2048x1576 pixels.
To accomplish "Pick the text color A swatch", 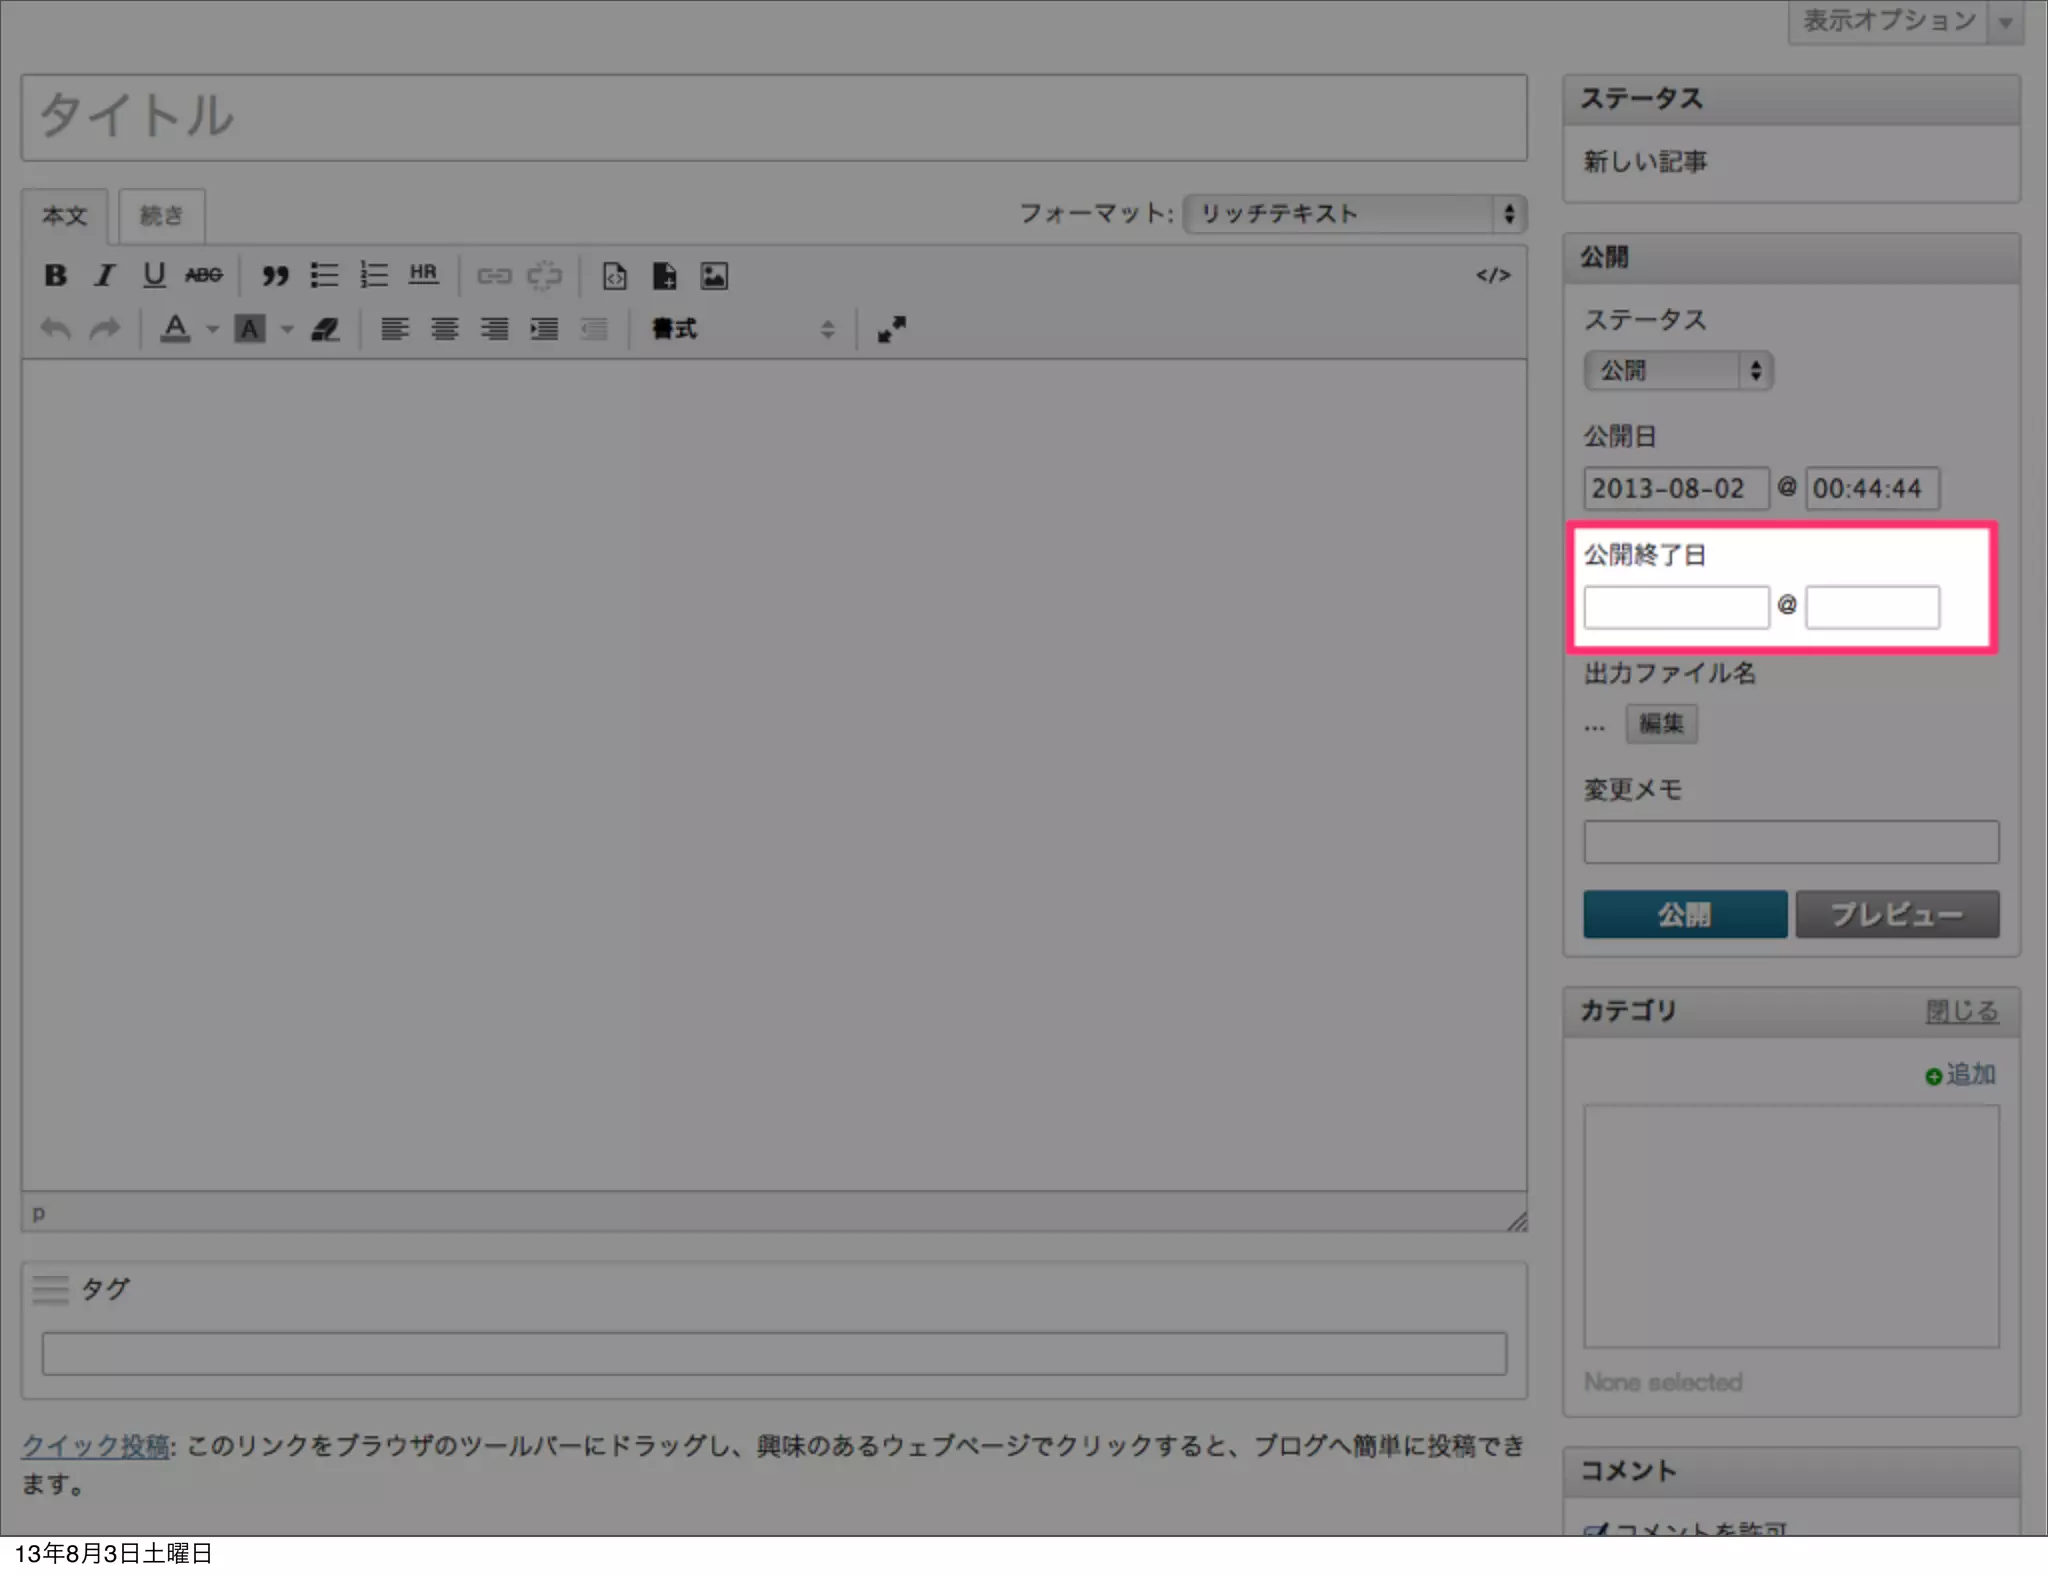I will pos(176,329).
